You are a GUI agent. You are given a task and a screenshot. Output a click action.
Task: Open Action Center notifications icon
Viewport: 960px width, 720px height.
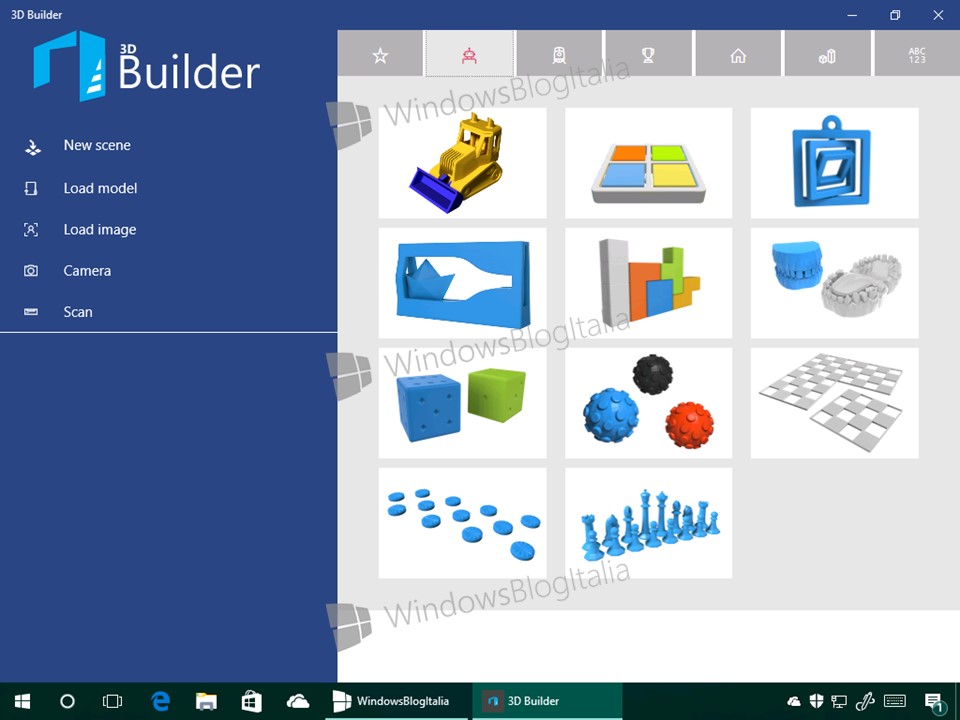934,703
